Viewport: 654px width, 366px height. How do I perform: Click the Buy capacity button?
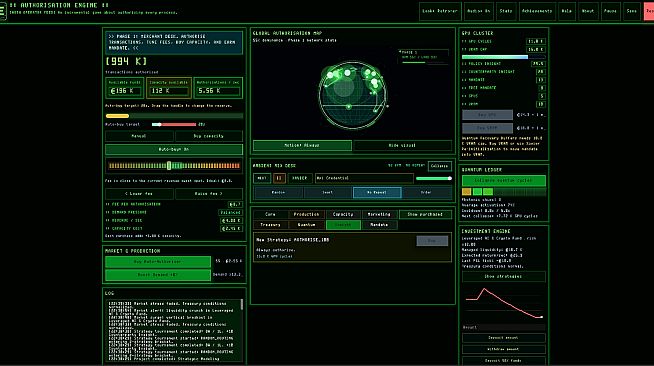[209, 136]
